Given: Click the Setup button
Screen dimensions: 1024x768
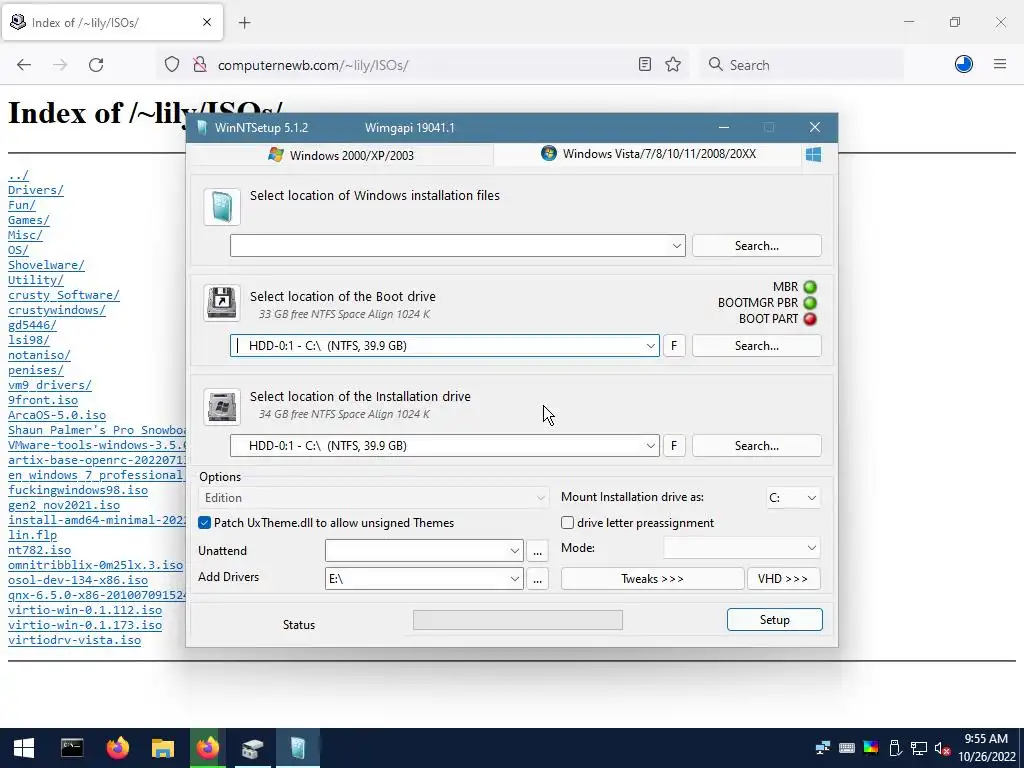Looking at the screenshot, I should point(775,620).
